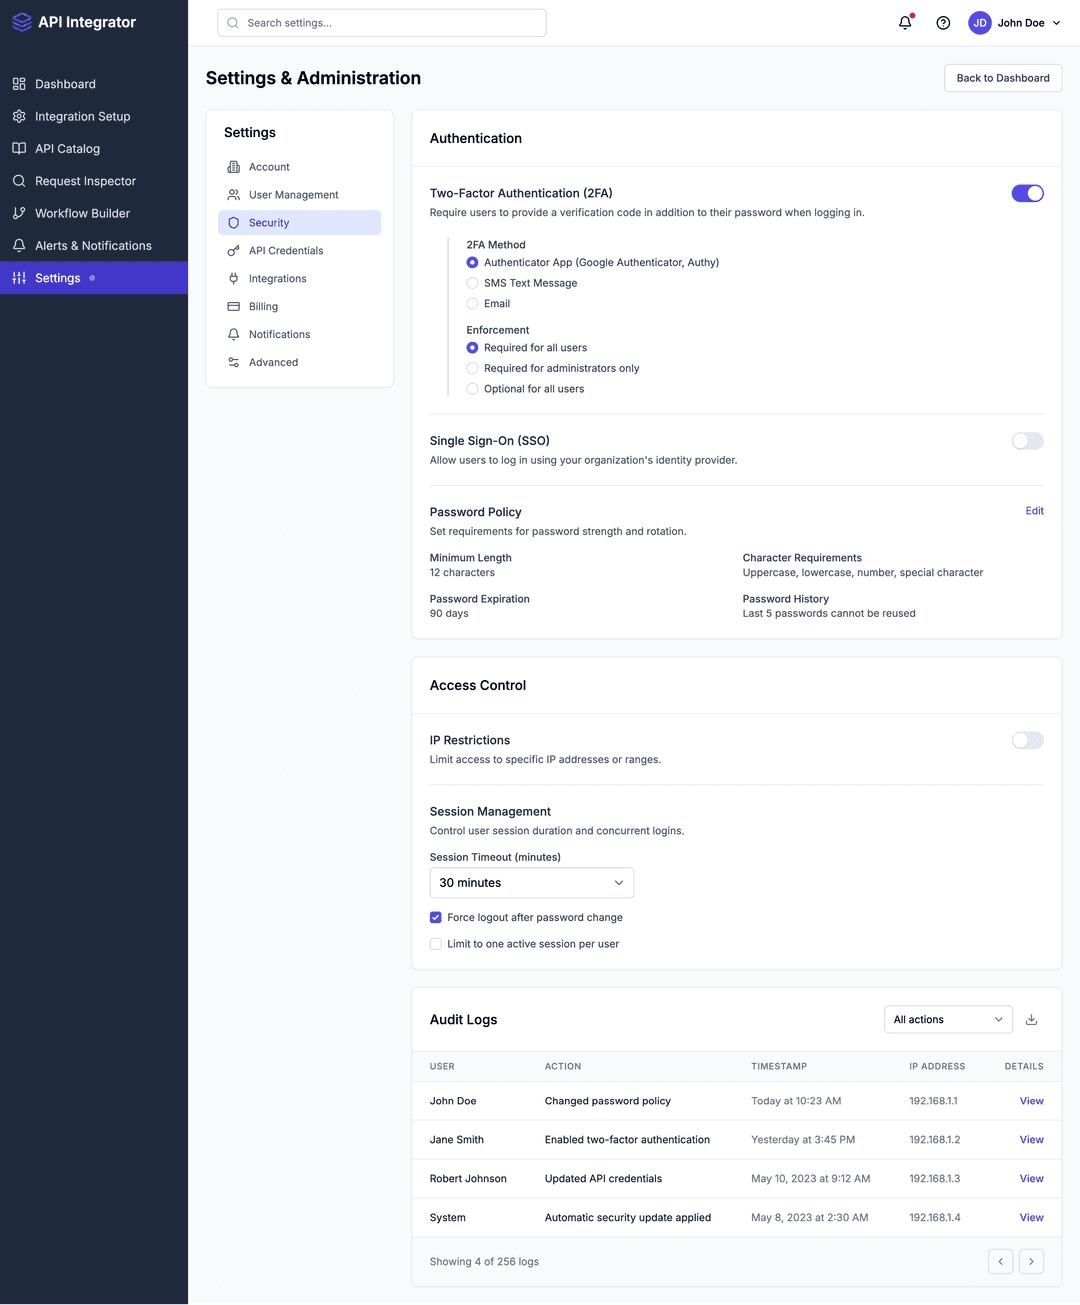
Task: Open the help question mark icon
Action: coord(943,22)
